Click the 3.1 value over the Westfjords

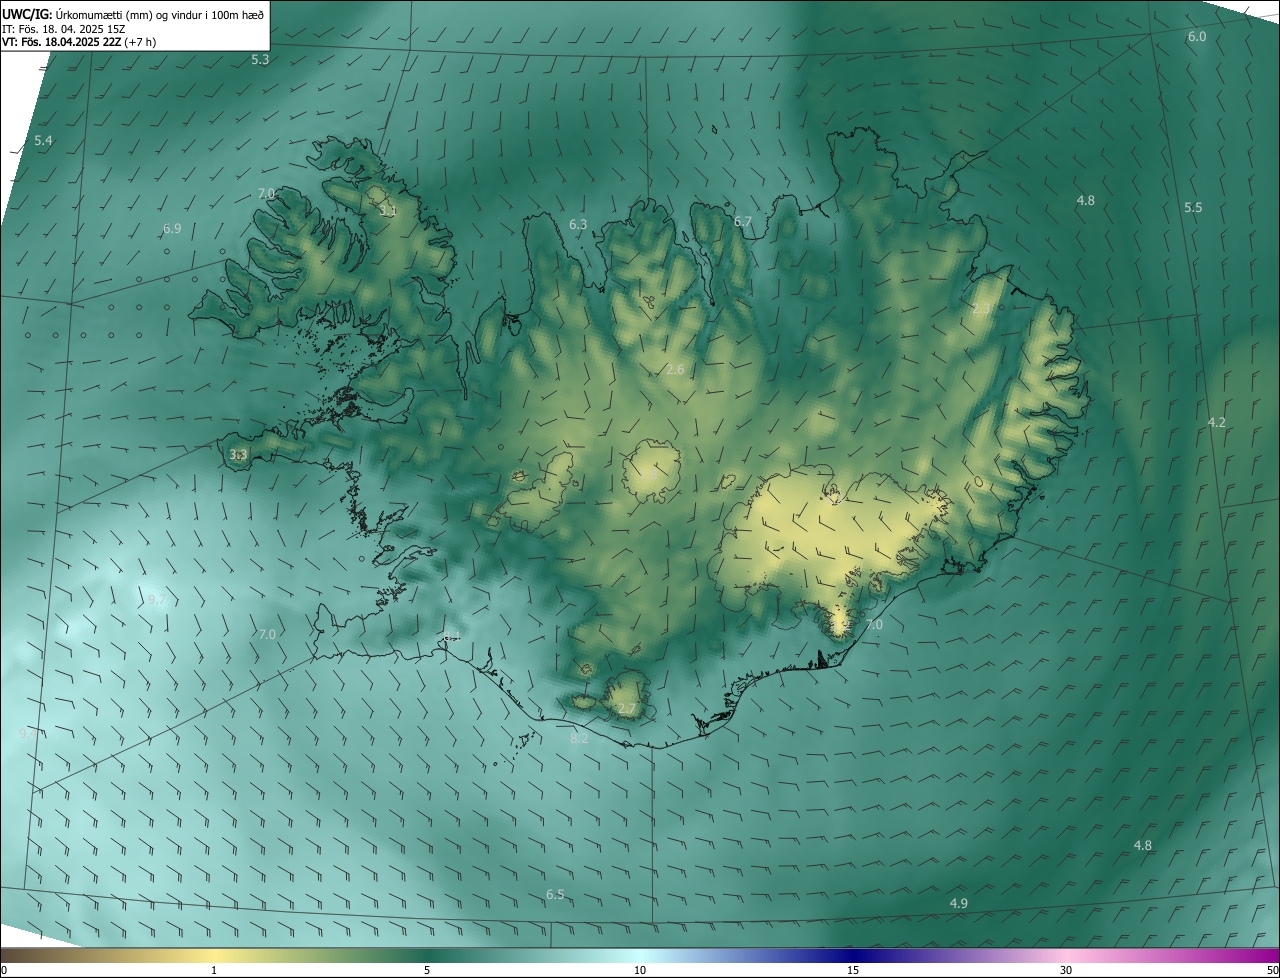(x=388, y=211)
